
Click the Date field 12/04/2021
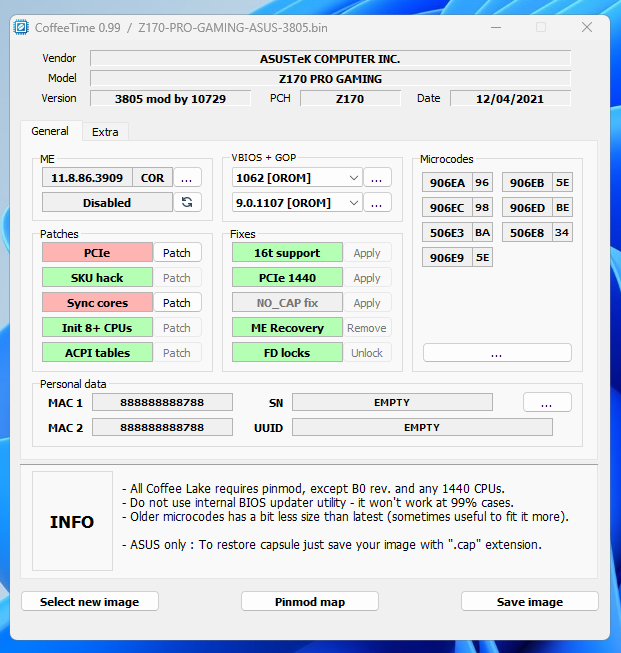[x=510, y=99]
